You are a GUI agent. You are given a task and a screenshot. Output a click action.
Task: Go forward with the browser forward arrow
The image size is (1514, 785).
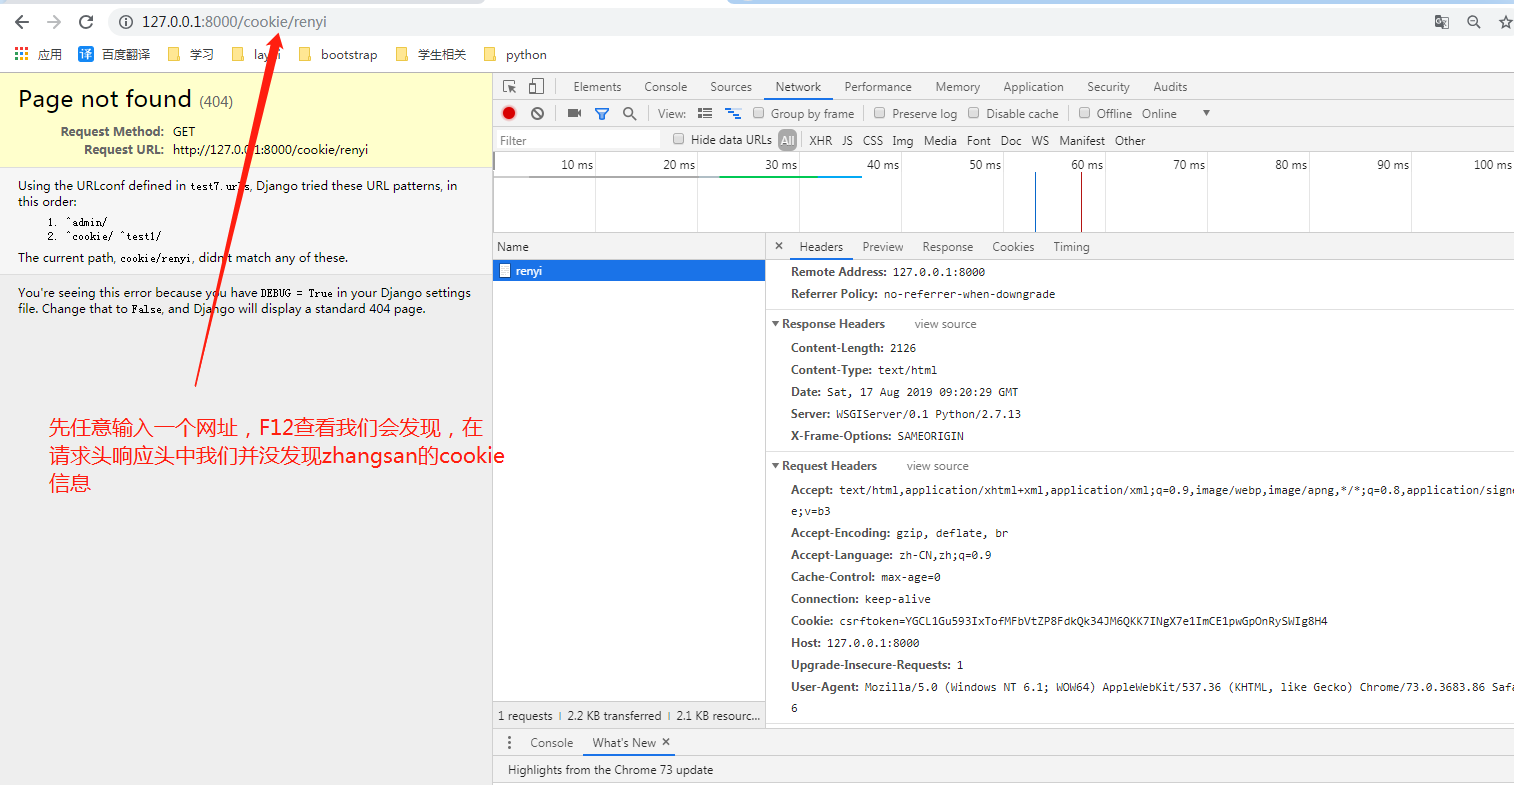54,22
